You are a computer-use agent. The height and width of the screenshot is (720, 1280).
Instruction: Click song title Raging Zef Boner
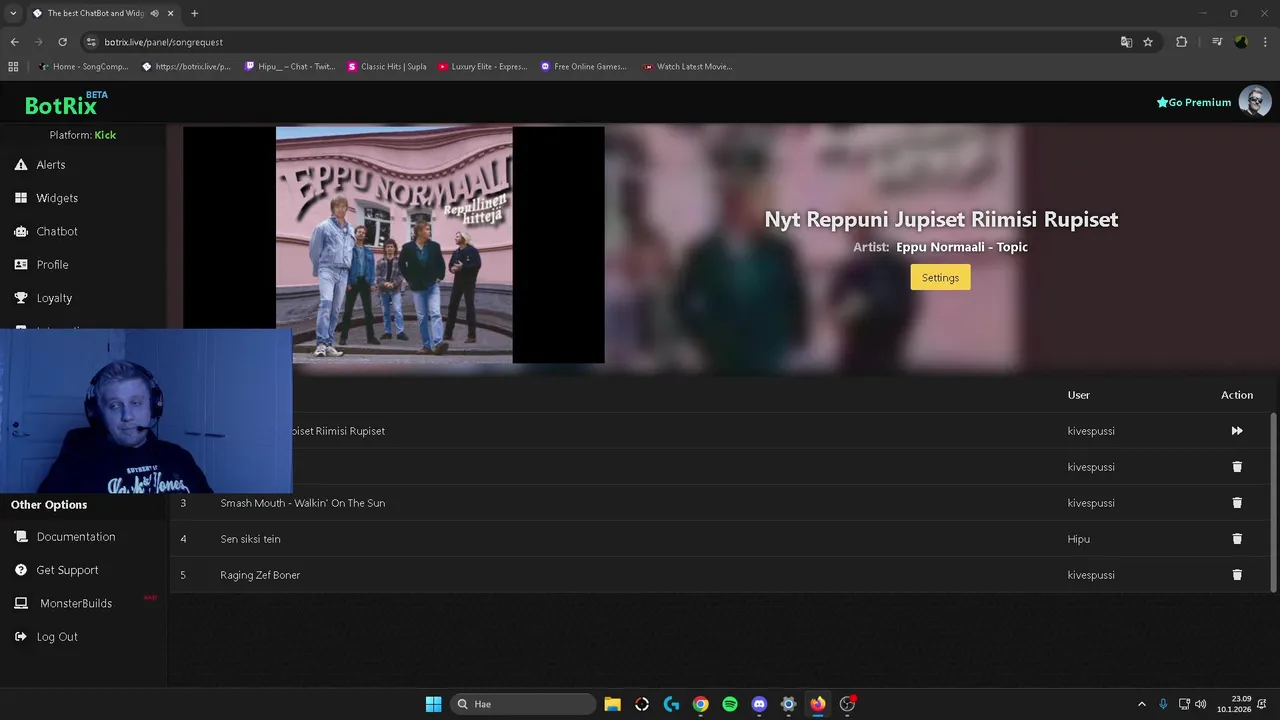click(x=260, y=575)
